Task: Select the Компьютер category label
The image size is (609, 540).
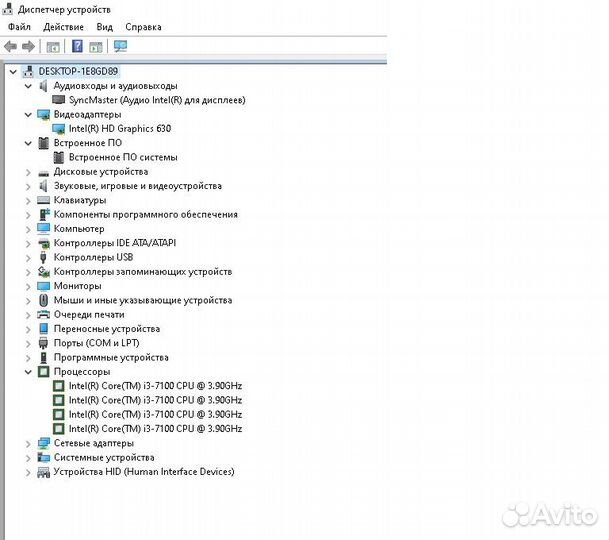Action: point(79,229)
